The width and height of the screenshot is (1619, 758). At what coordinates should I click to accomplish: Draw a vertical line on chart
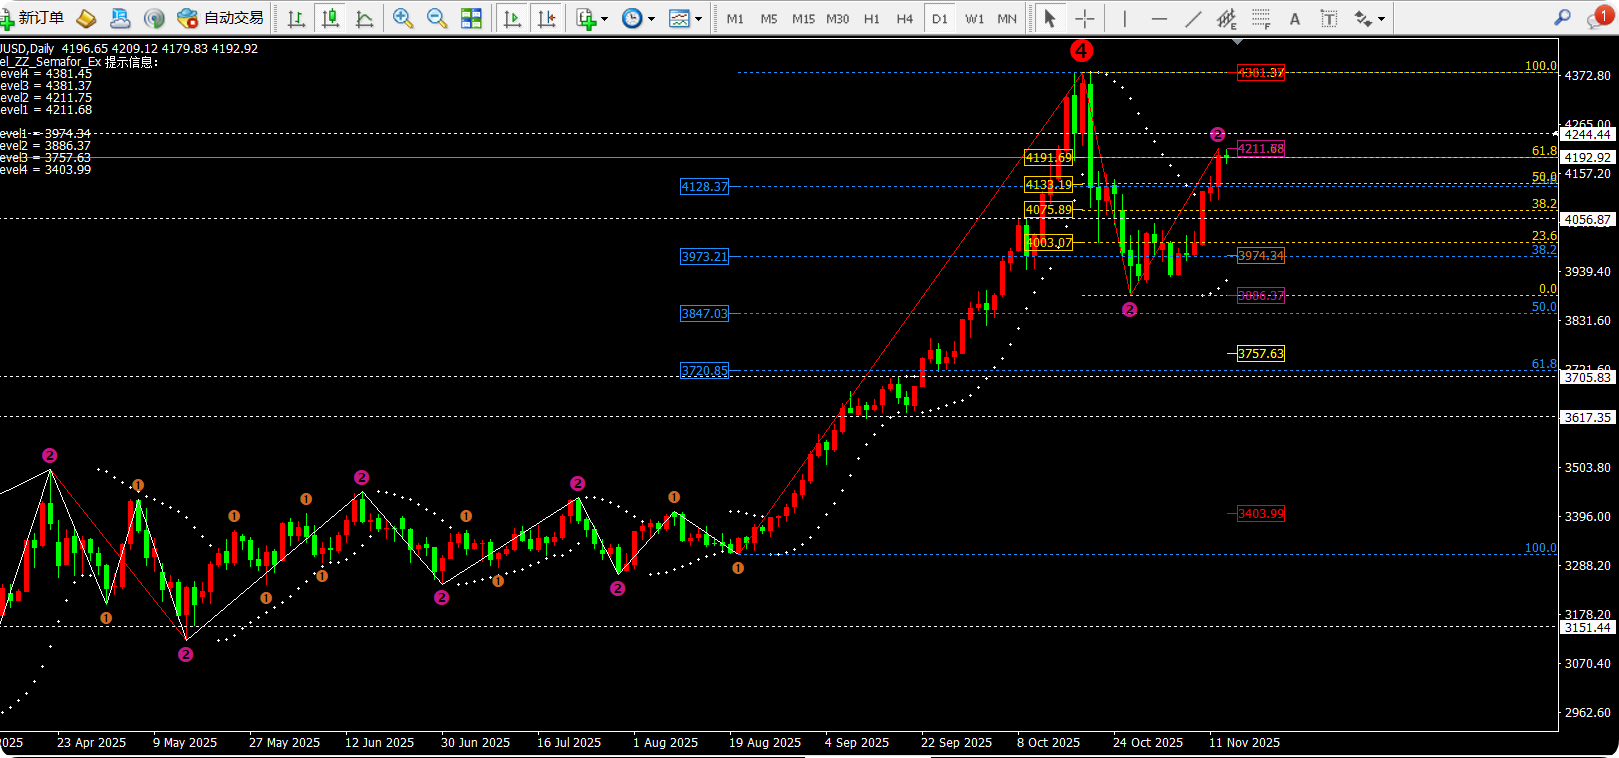click(x=1125, y=18)
